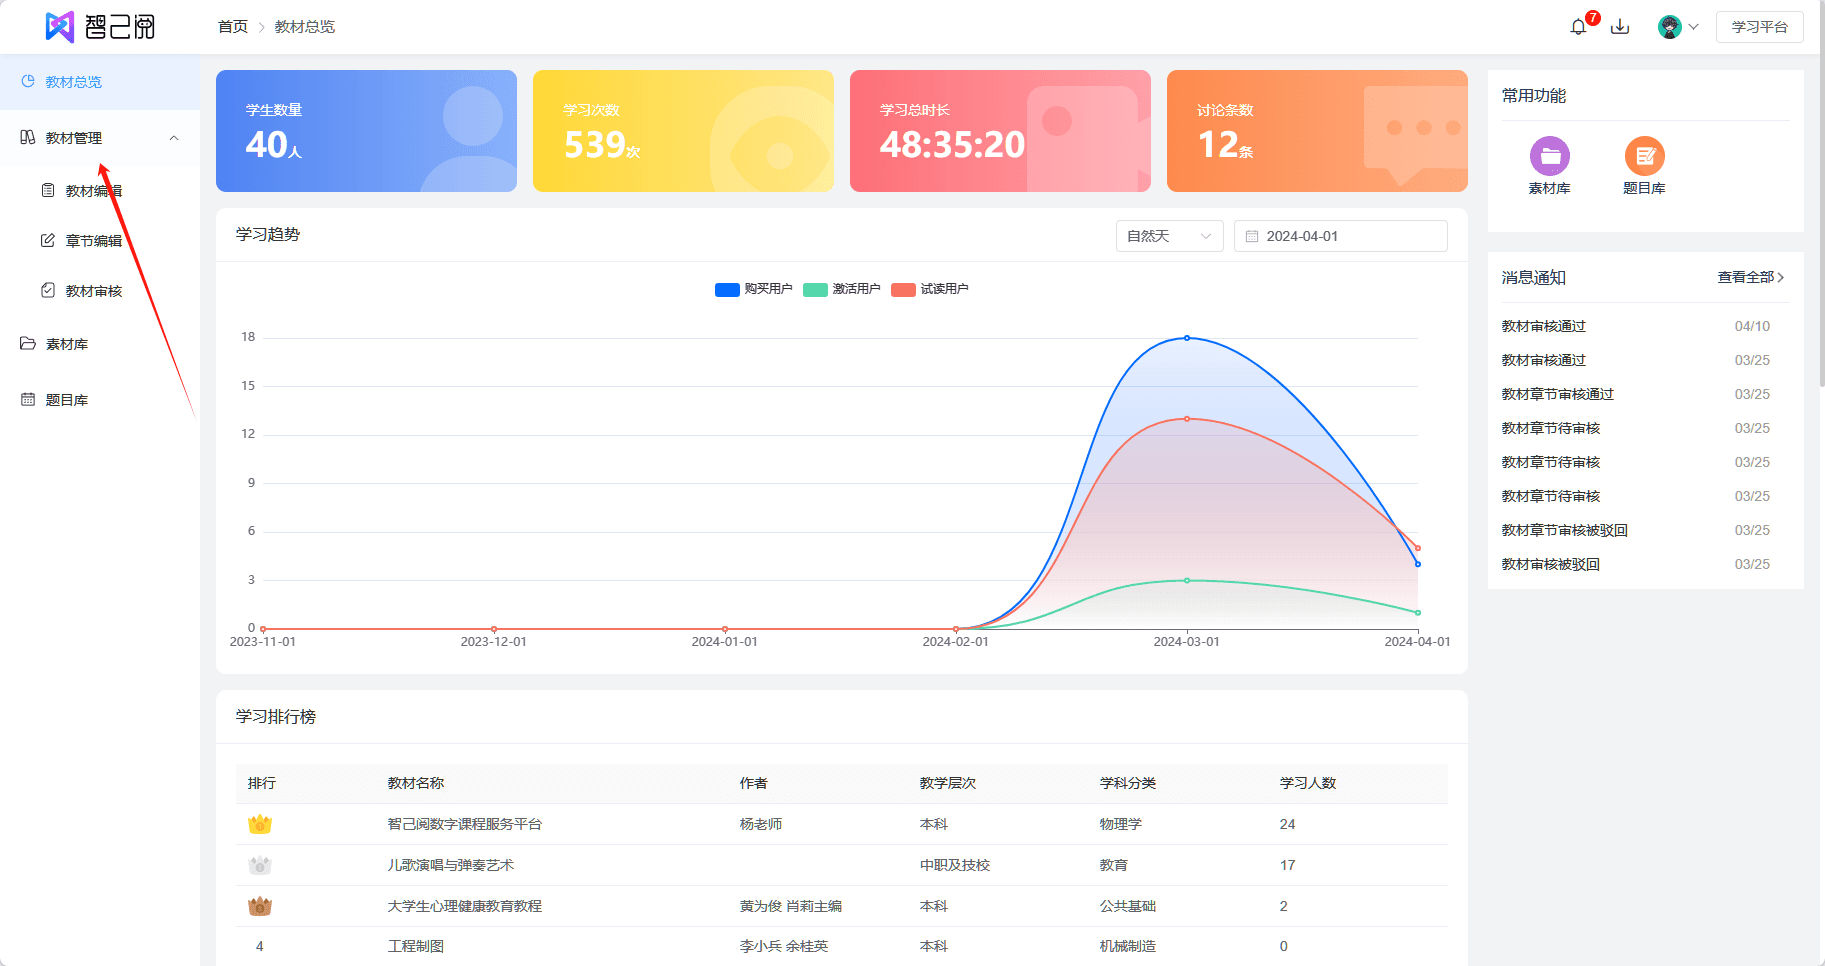Screen dimensions: 1825x966
Task: Click the 学习总时长 stat card
Action: click(x=1000, y=131)
